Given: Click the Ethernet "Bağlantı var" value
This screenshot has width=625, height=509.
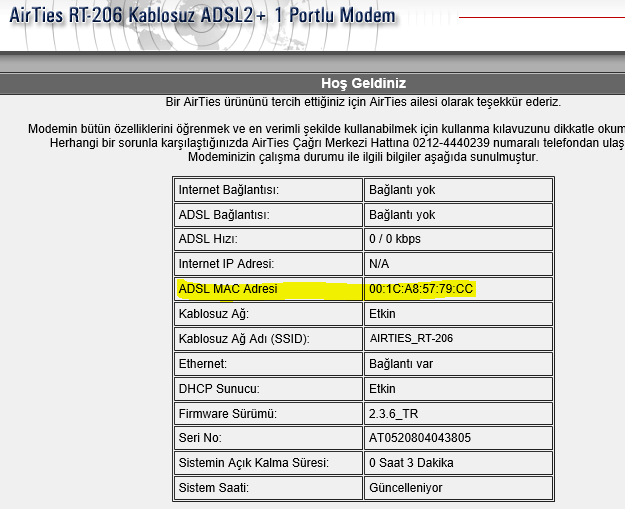Looking at the screenshot, I should (401, 364).
